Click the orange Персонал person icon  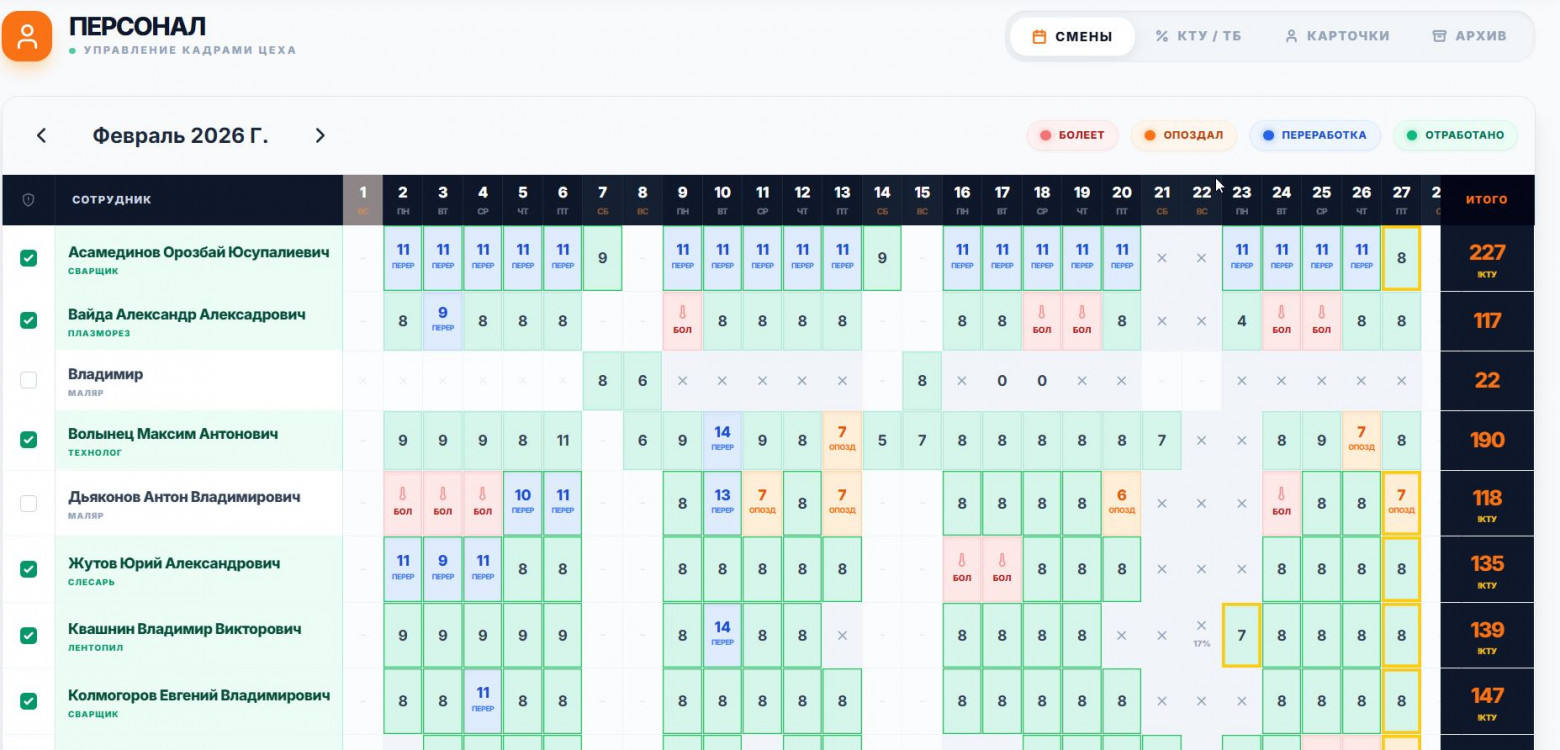(x=27, y=36)
